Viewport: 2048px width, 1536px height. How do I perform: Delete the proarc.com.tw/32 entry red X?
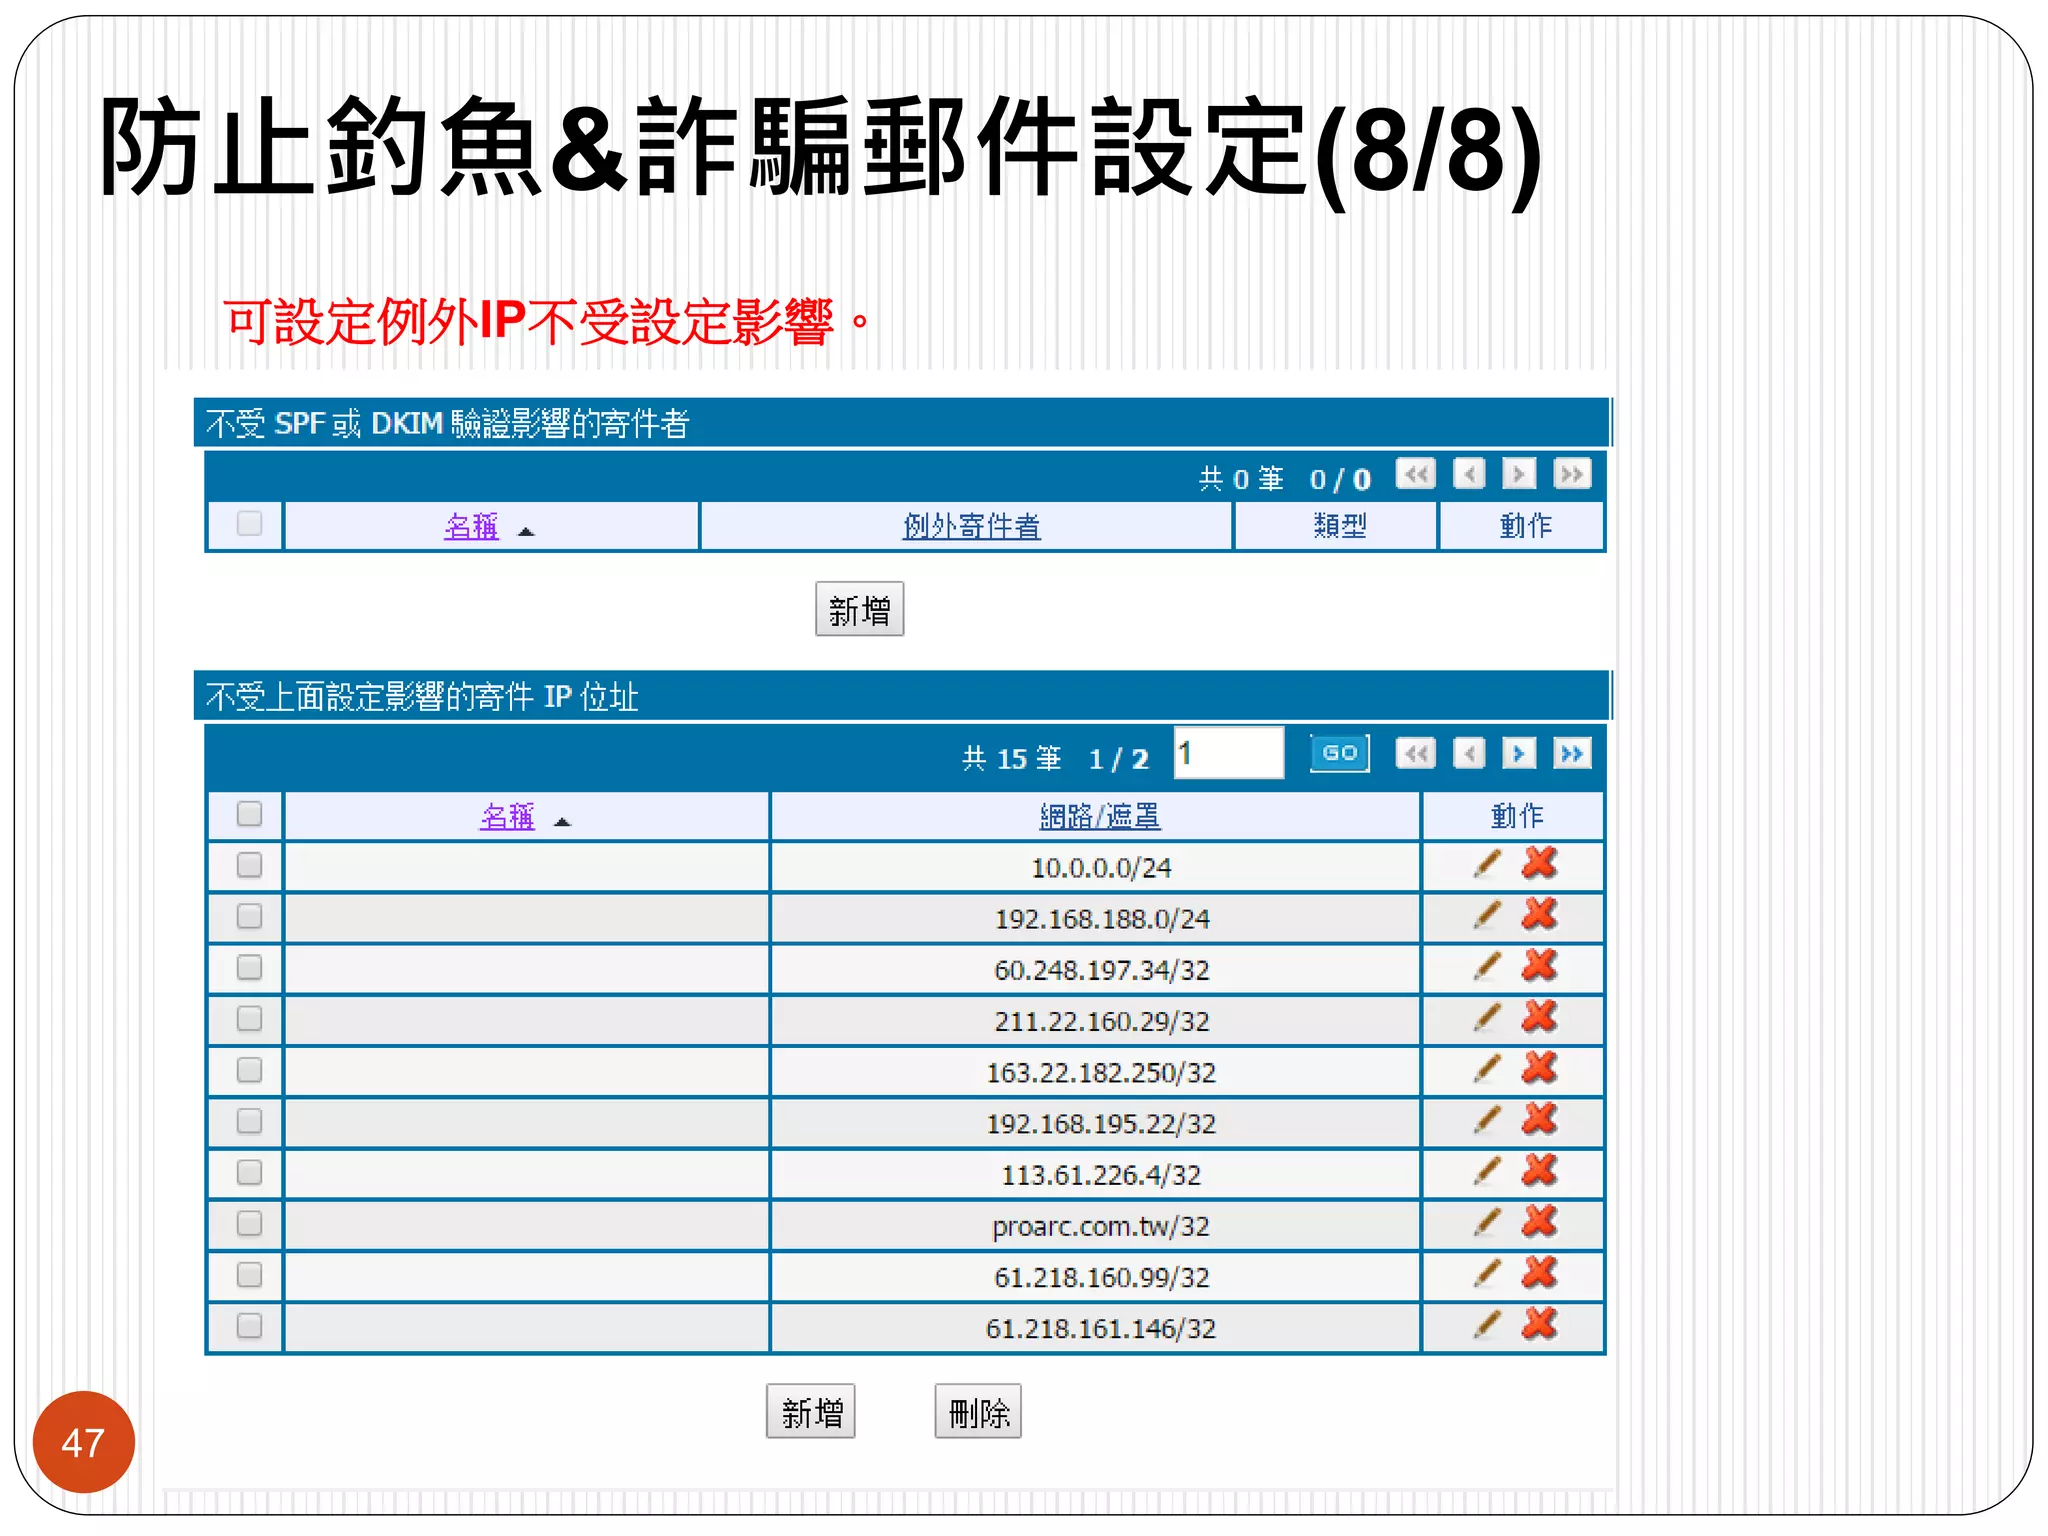1539,1222
